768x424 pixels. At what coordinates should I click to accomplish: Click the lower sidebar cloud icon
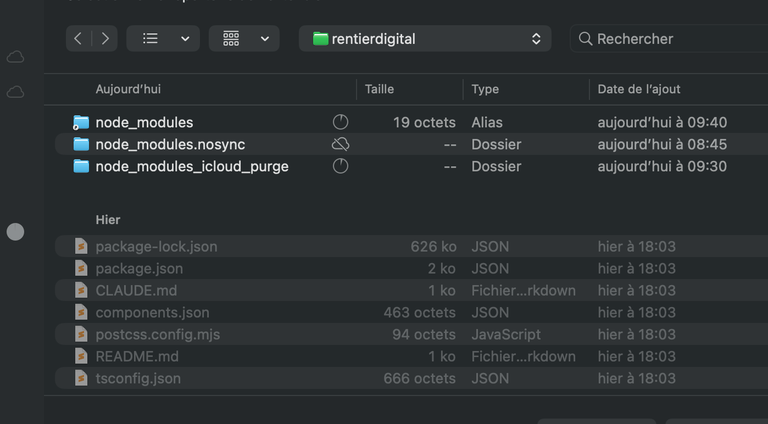pyautogui.click(x=15, y=92)
